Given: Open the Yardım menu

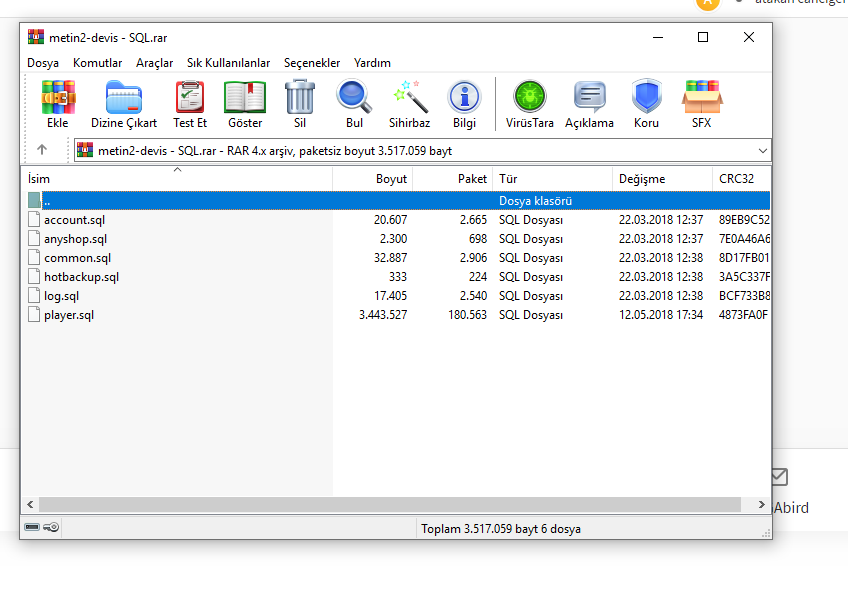Looking at the screenshot, I should 372,63.
